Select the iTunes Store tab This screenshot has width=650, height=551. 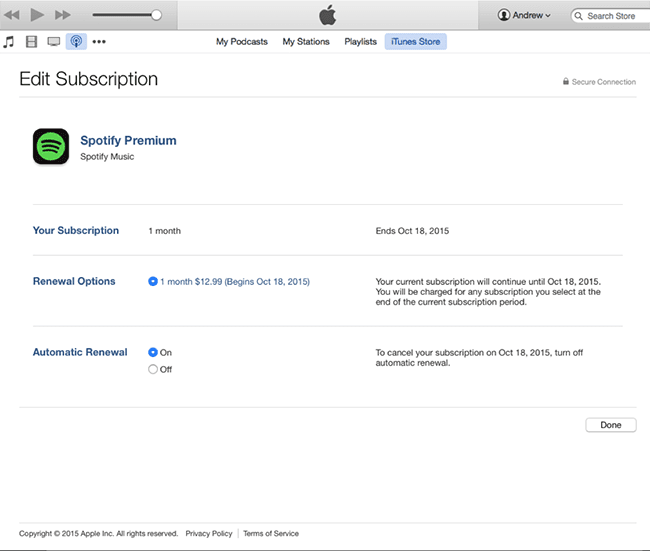coord(415,41)
